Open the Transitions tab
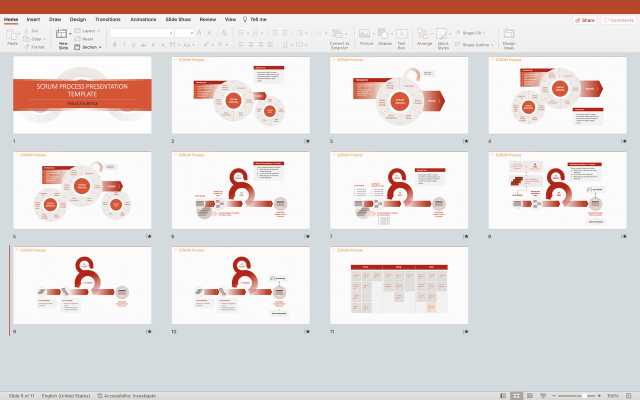 tap(108, 19)
